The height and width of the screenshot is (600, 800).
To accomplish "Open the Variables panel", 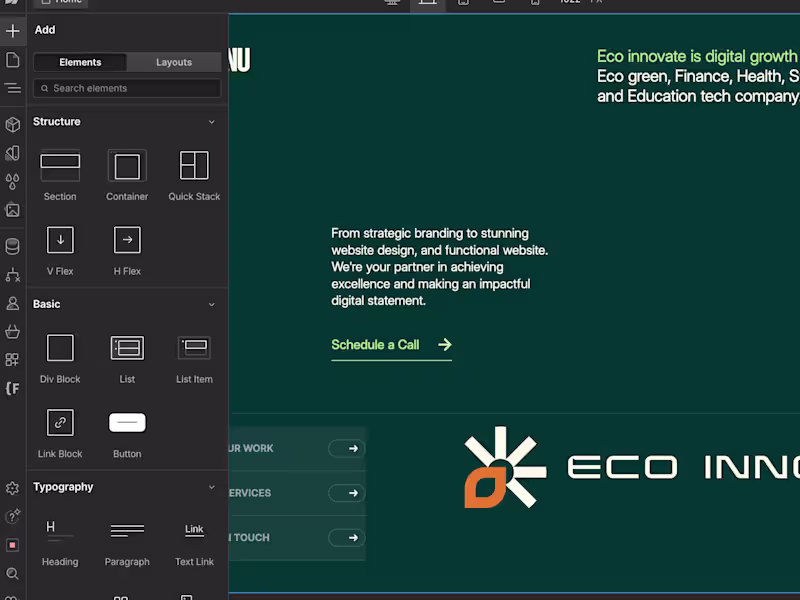I will point(13,181).
